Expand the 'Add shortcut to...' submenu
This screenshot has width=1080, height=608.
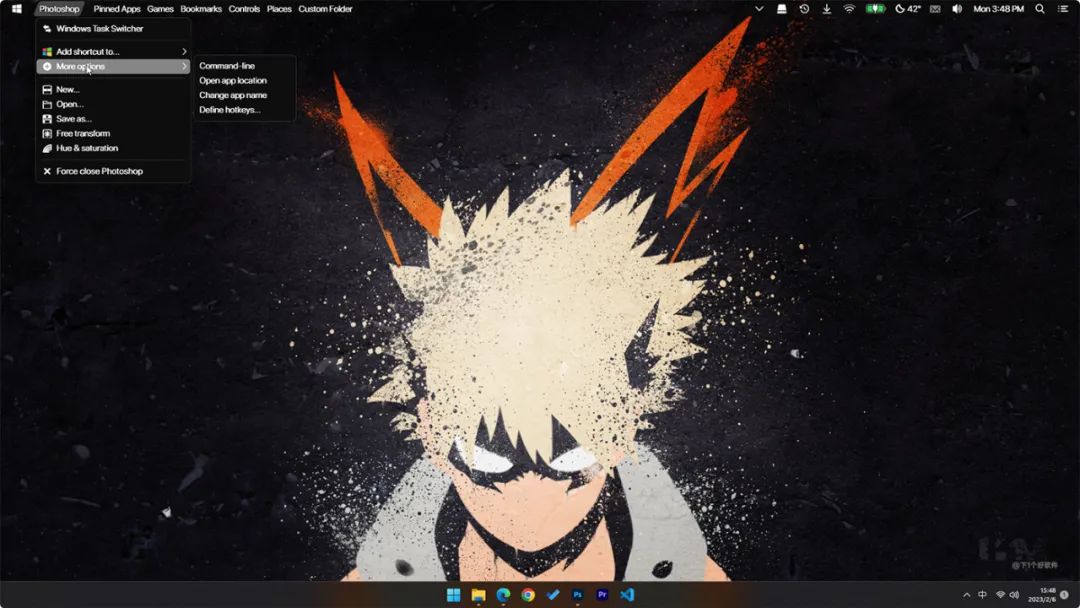coord(113,52)
